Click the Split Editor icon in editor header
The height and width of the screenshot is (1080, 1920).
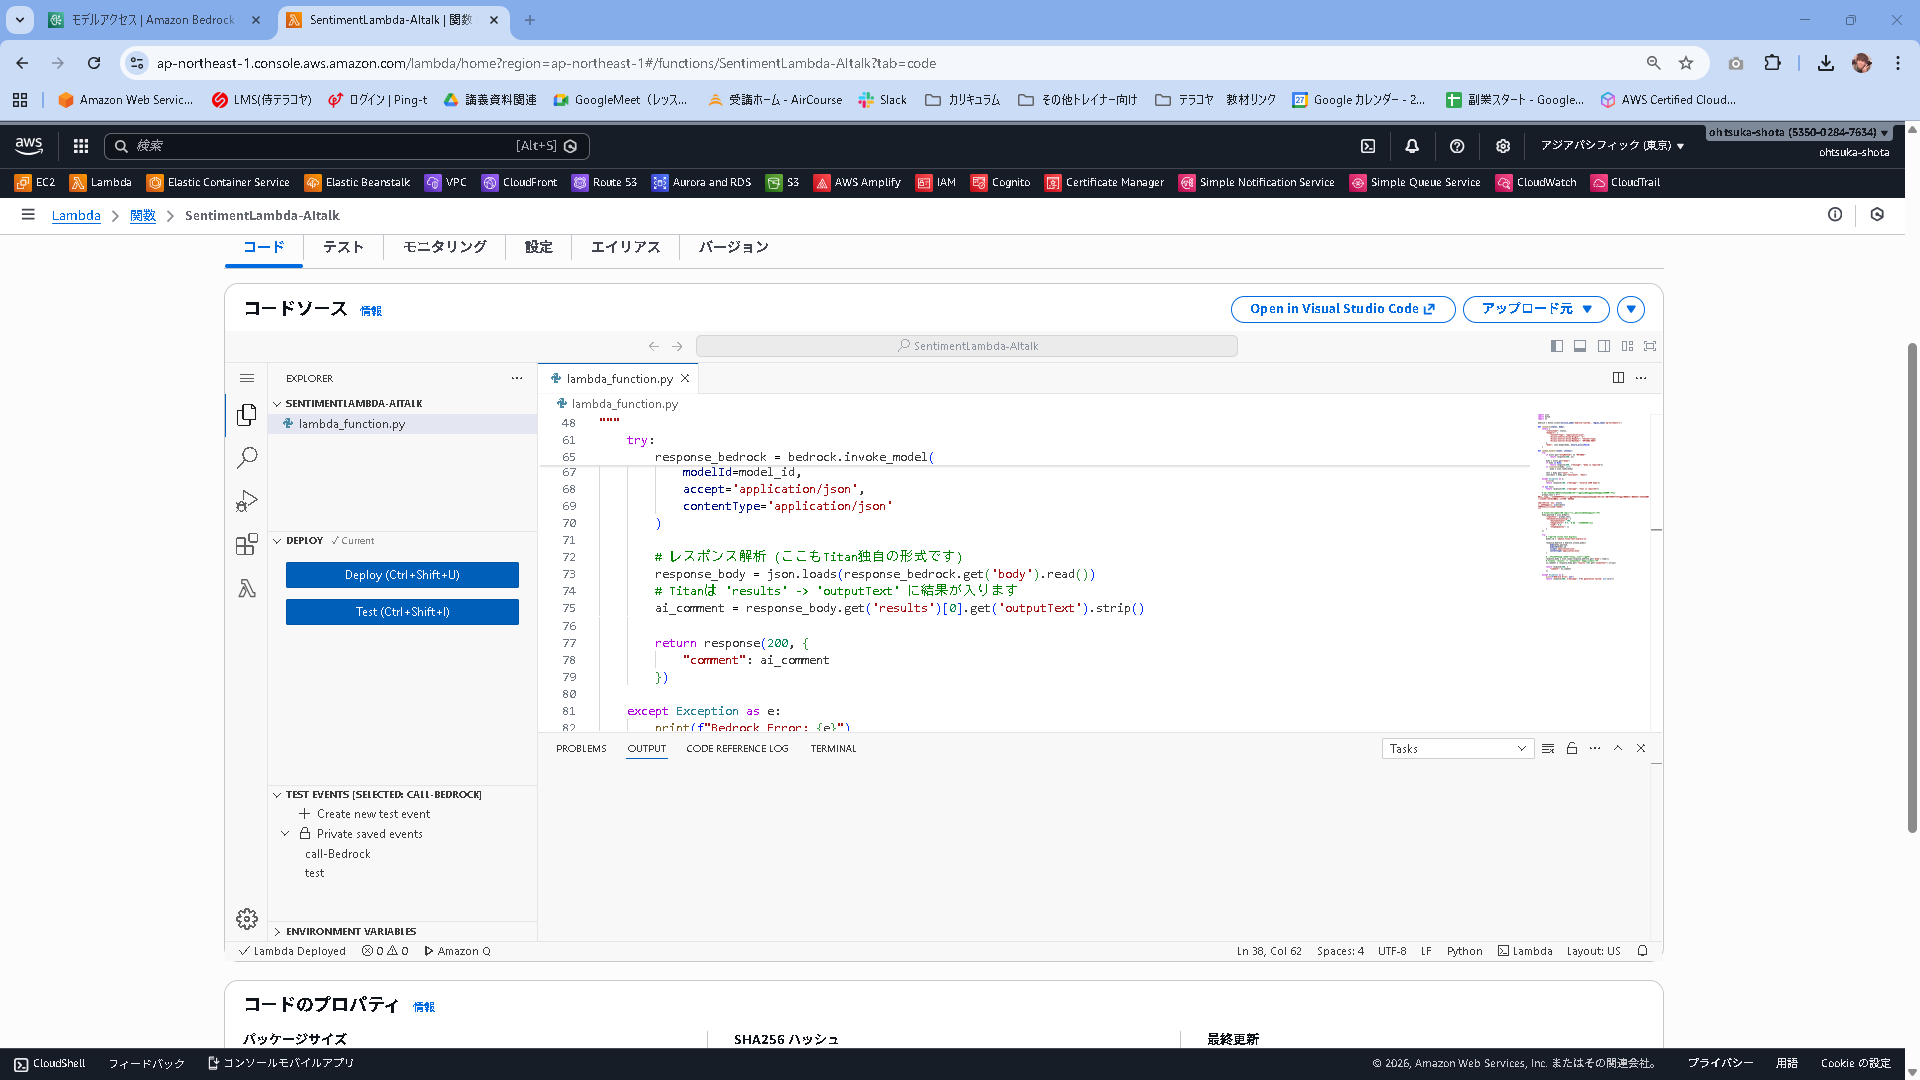(x=1618, y=378)
